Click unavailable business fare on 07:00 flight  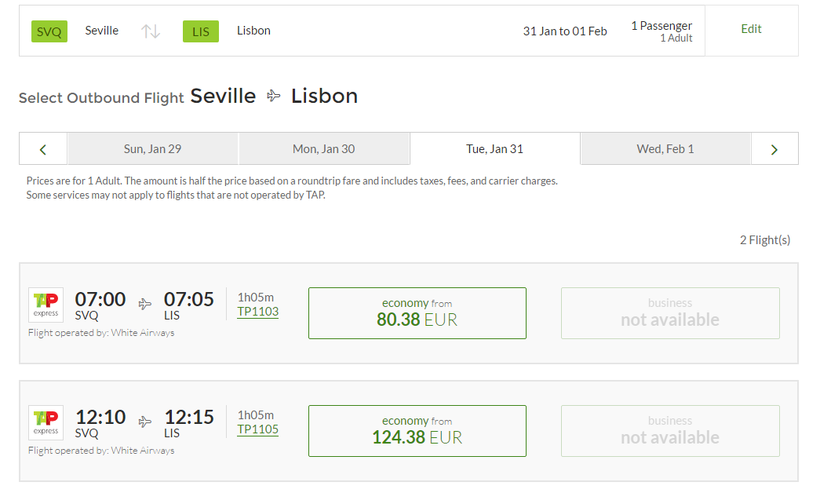tap(670, 313)
